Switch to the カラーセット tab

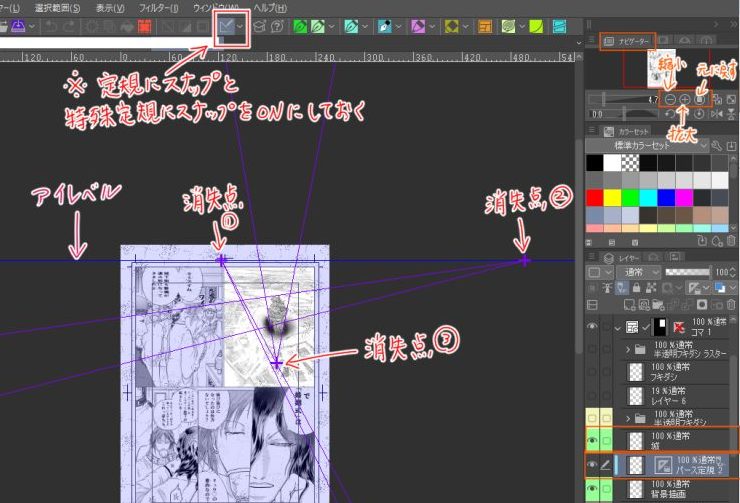coord(627,131)
